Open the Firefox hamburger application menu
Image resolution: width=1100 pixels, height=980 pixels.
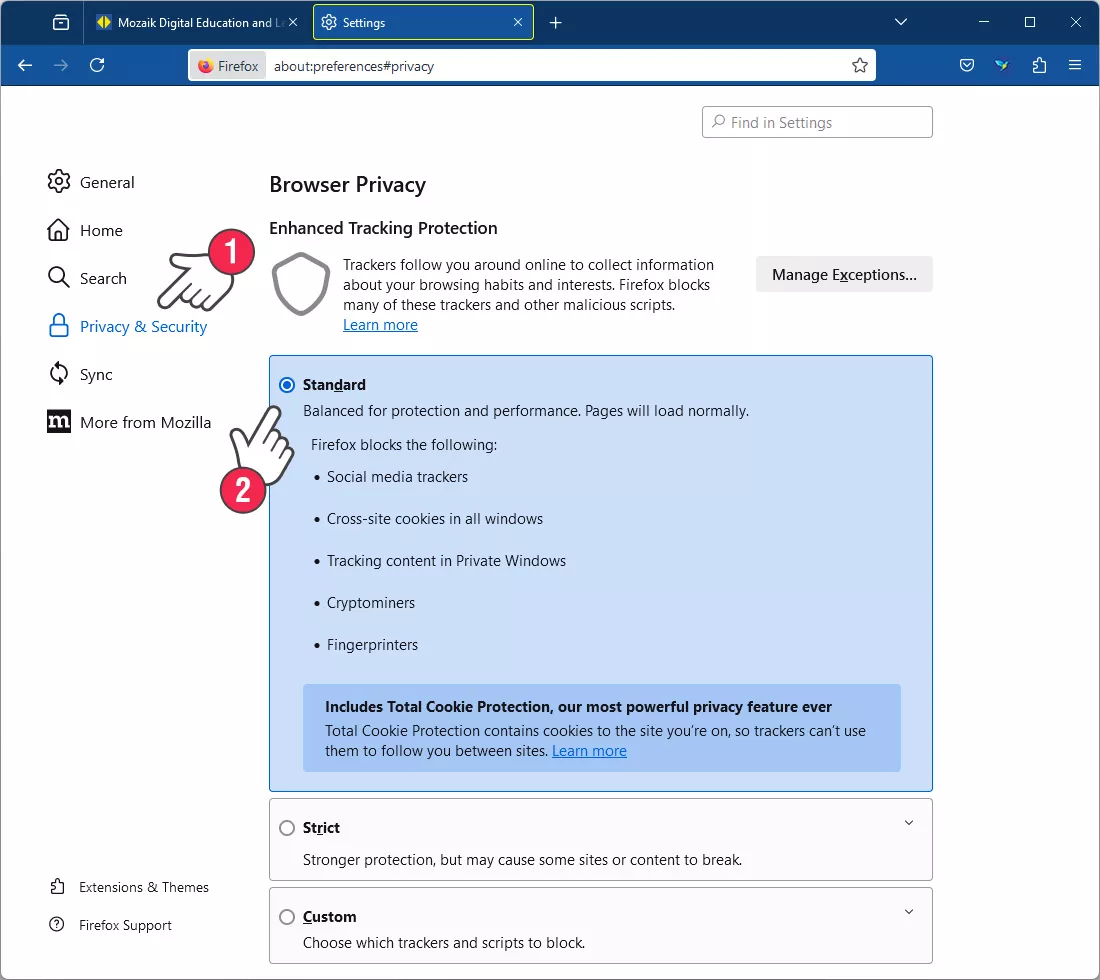point(1075,66)
